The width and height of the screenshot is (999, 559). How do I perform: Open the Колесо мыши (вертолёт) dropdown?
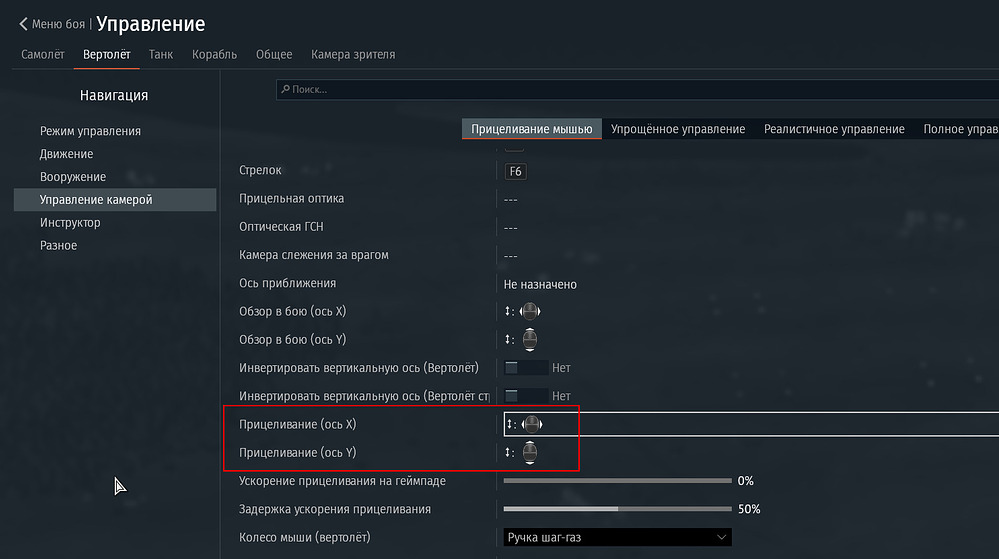[617, 537]
